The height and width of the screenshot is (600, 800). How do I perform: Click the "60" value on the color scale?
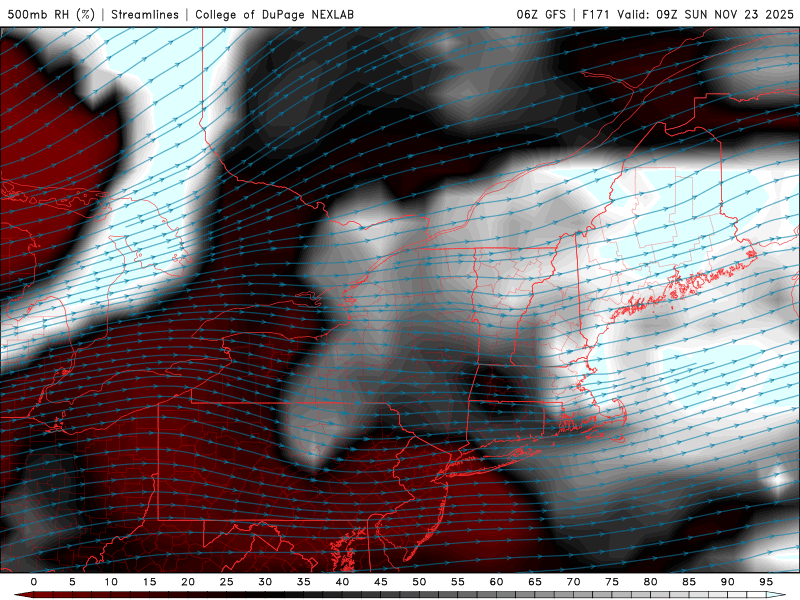[496, 582]
